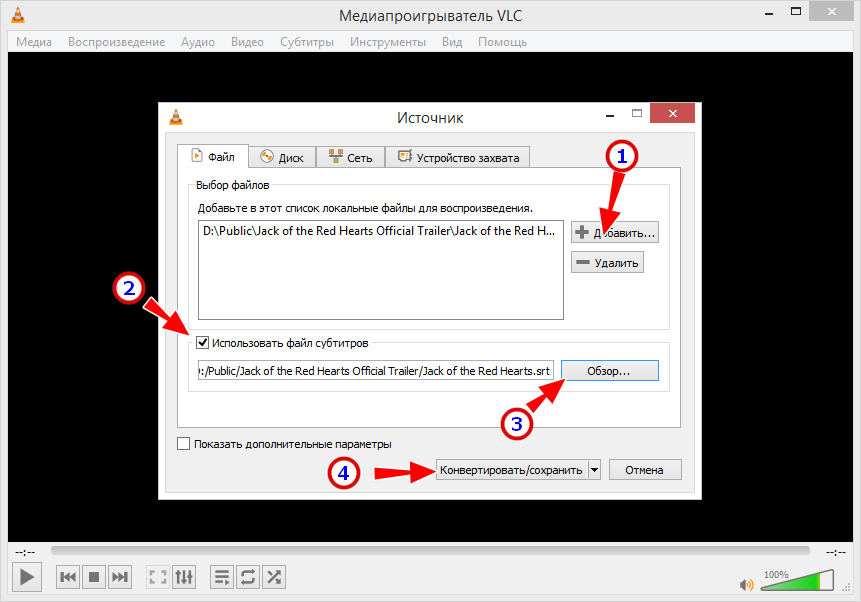The width and height of the screenshot is (861, 602).
Task: Click the playback seek bar
Action: point(430,551)
